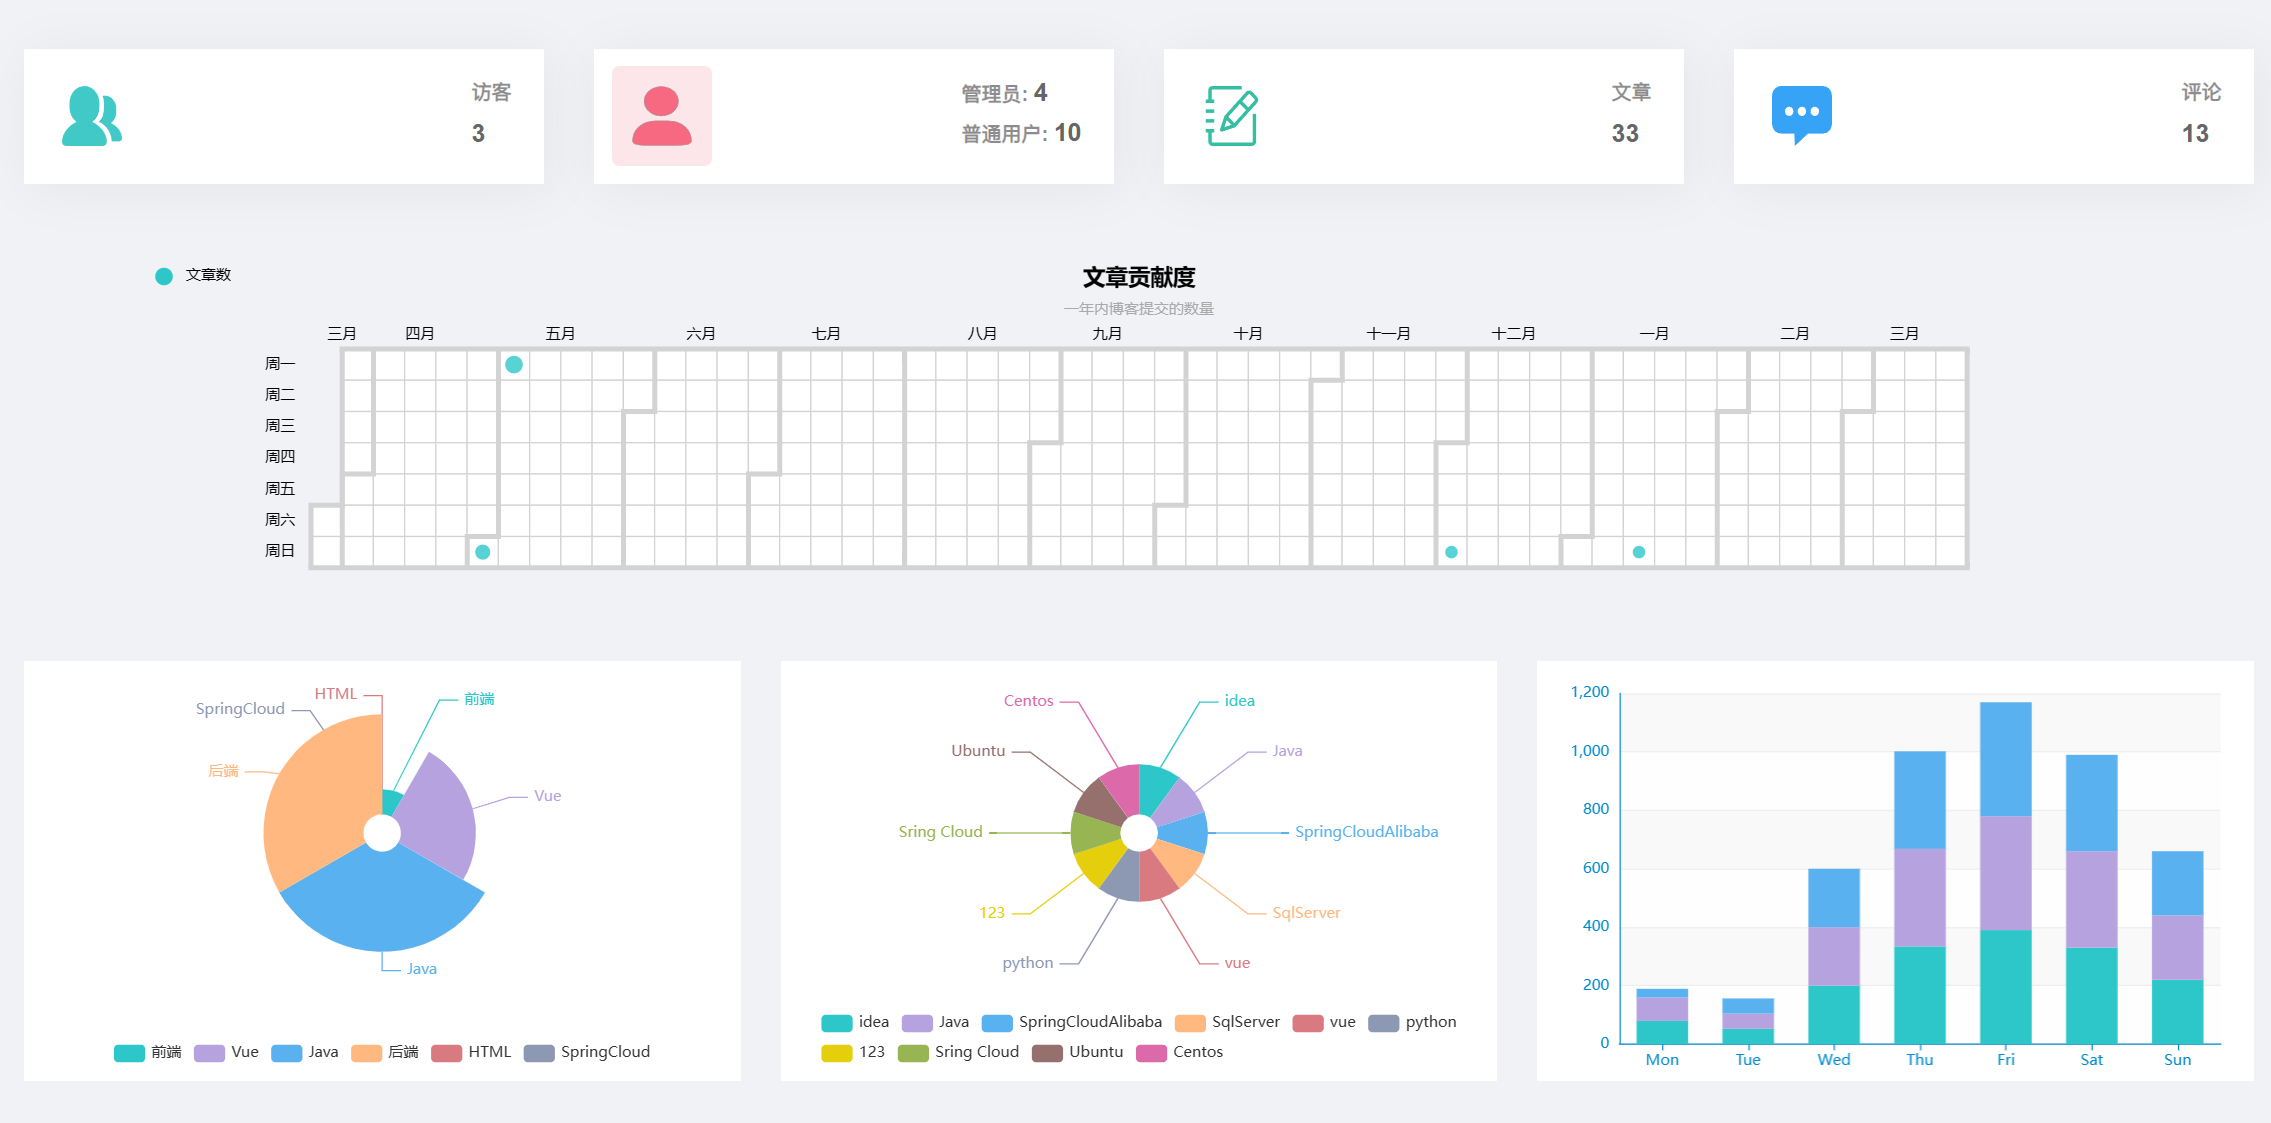
Task: Click the blue comment bubble icon
Action: pos(1801,114)
